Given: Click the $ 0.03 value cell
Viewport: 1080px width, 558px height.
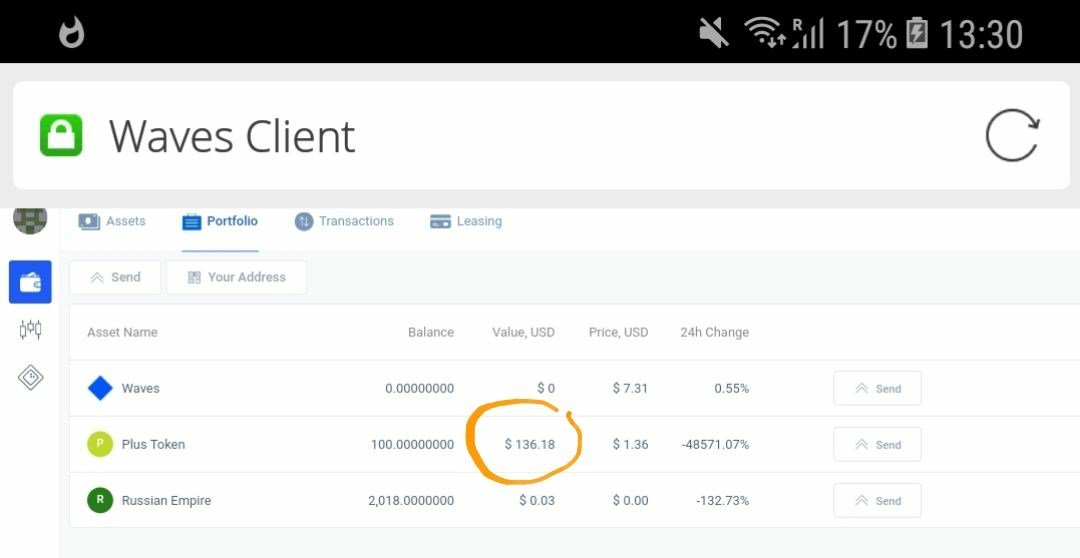Looking at the screenshot, I should pyautogui.click(x=537, y=501).
